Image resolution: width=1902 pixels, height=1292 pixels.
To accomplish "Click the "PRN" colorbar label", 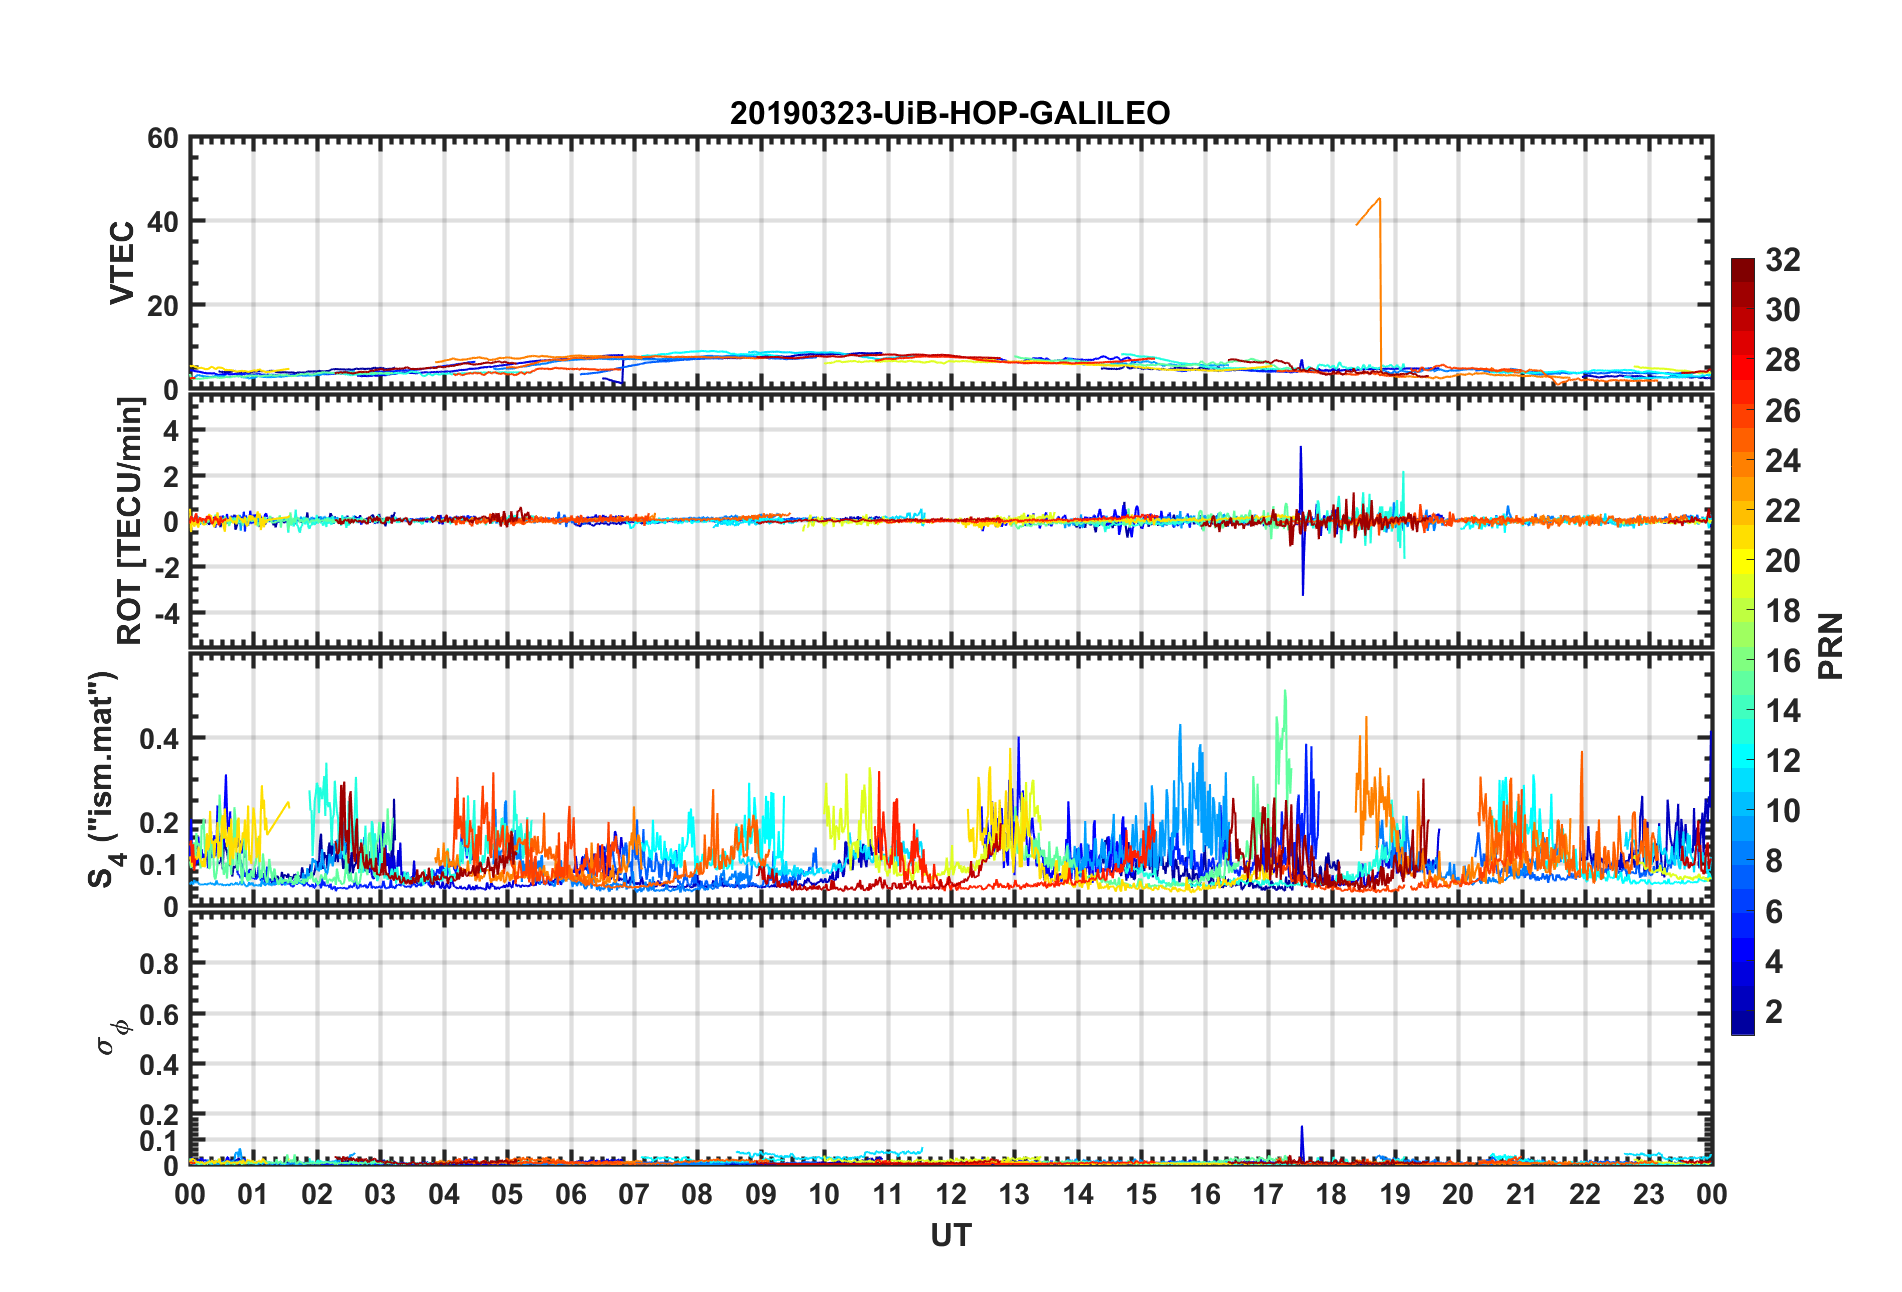I will coord(1830,646).
